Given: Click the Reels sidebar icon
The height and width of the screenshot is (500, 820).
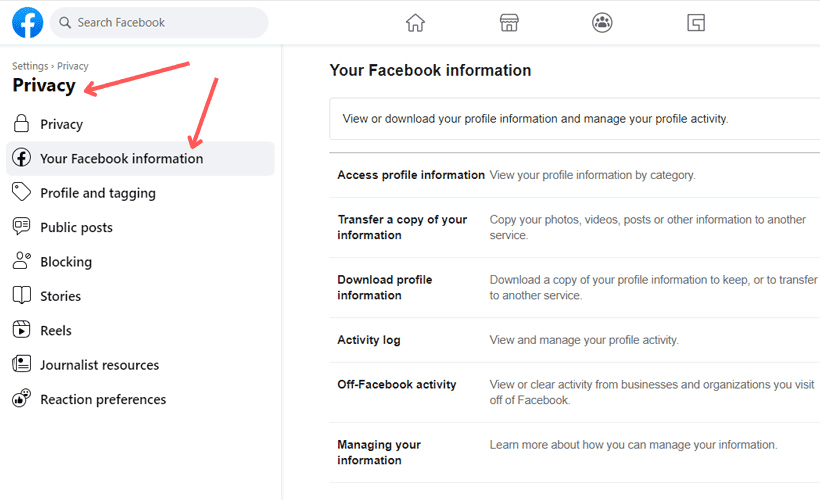Looking at the screenshot, I should tap(22, 330).
